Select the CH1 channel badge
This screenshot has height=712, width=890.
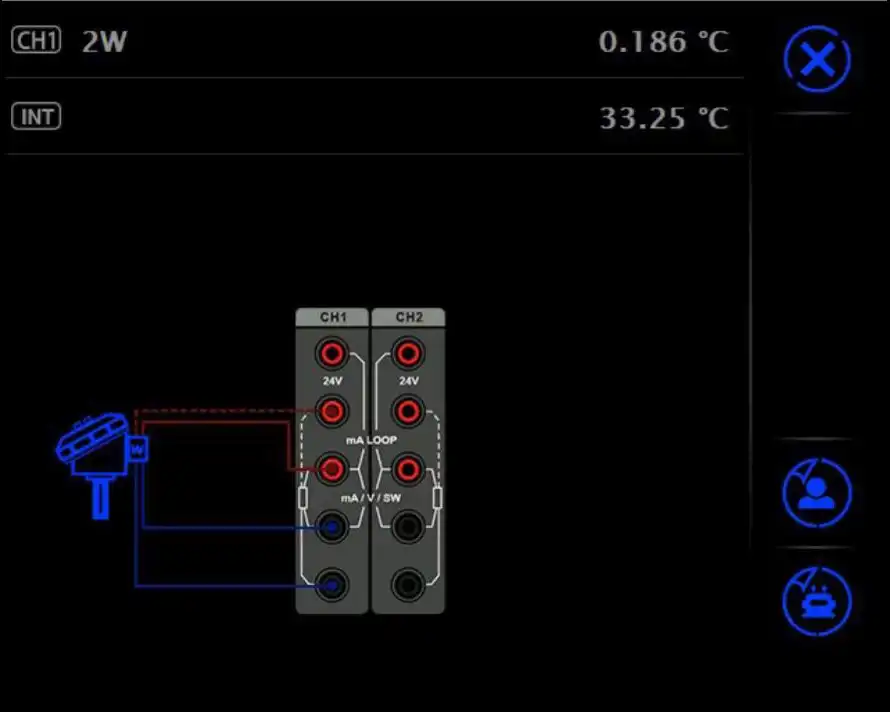pos(36,40)
